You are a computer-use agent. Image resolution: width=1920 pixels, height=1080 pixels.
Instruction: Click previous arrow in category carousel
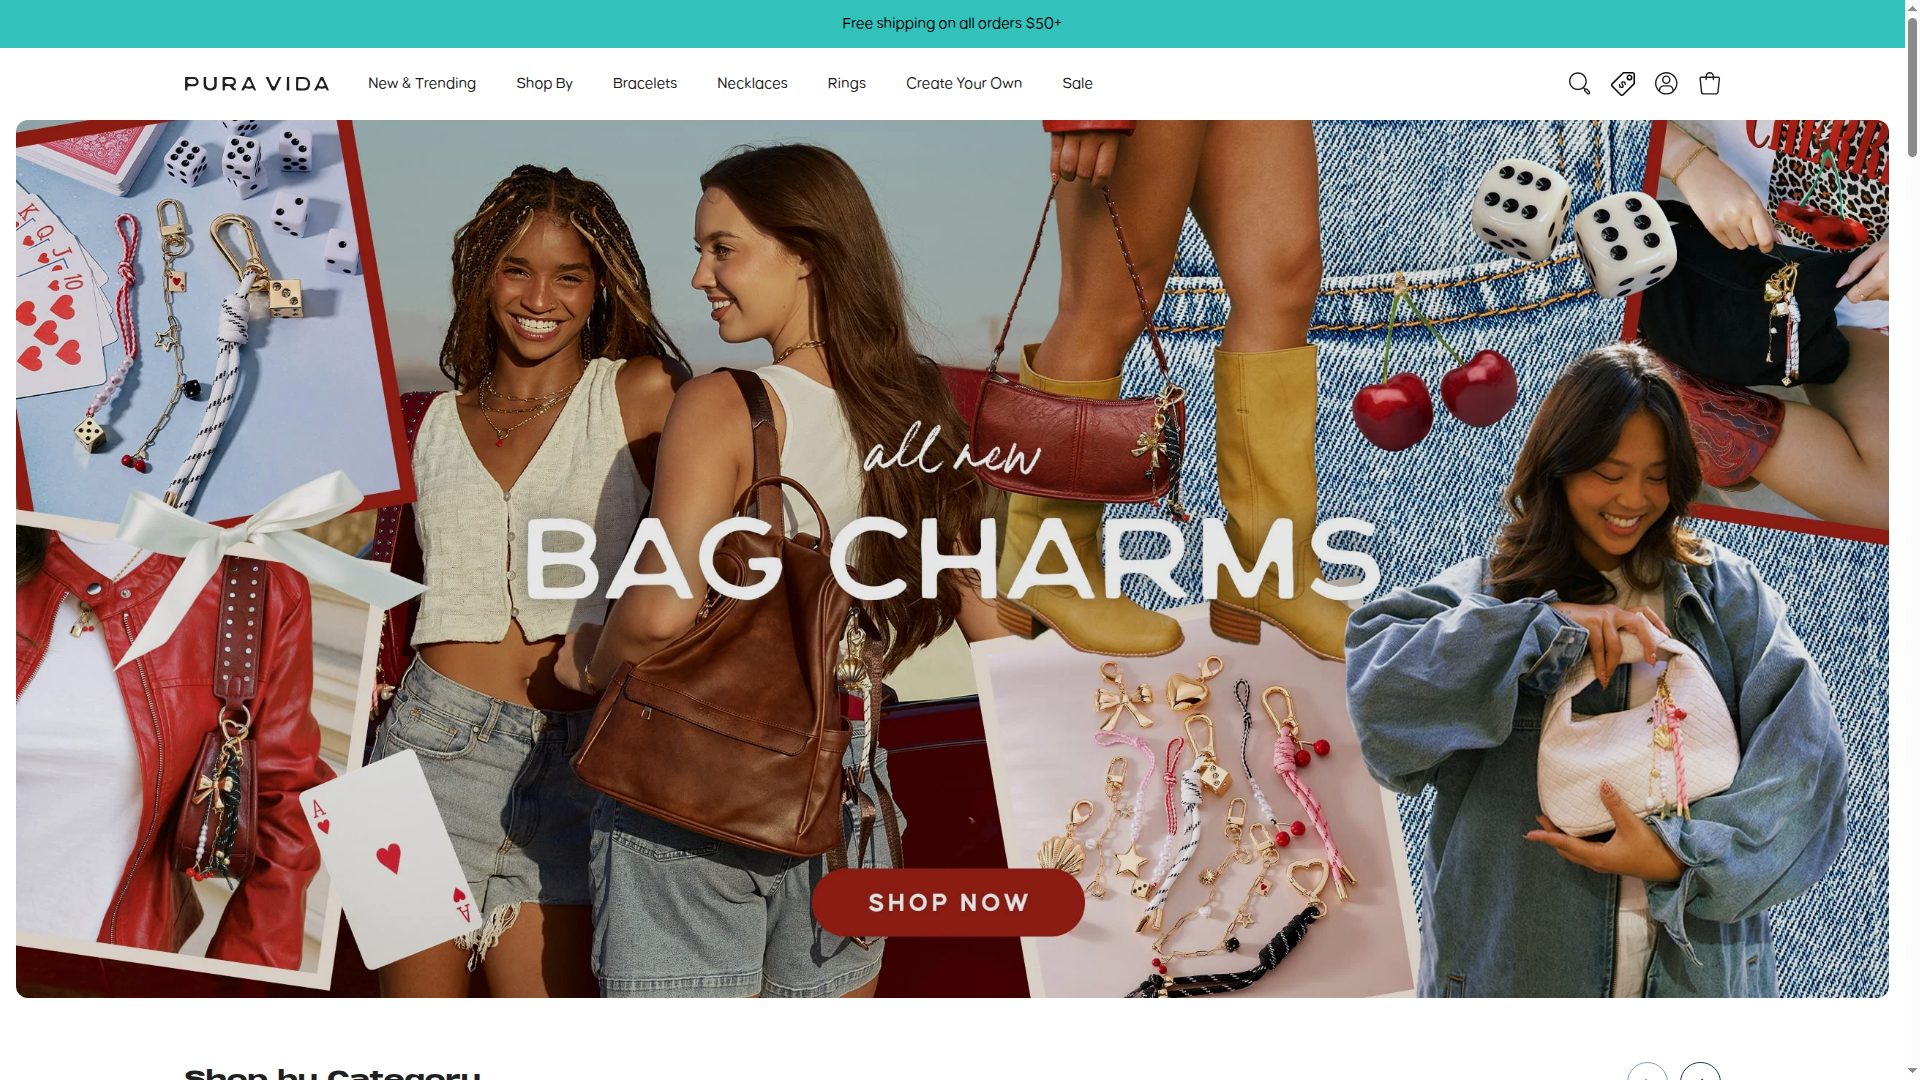coord(1647,1072)
